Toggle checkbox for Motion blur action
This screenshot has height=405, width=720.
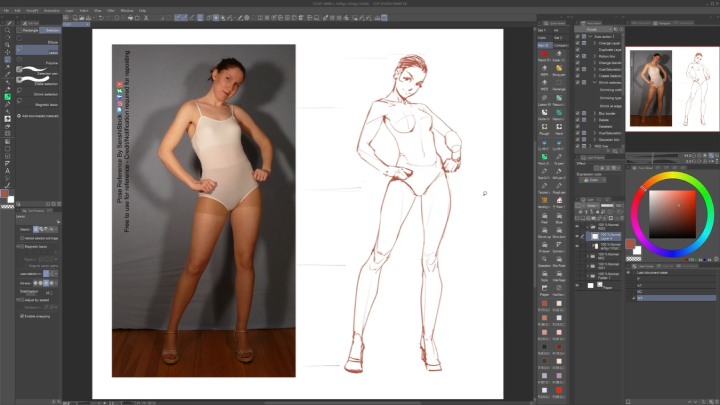578,56
